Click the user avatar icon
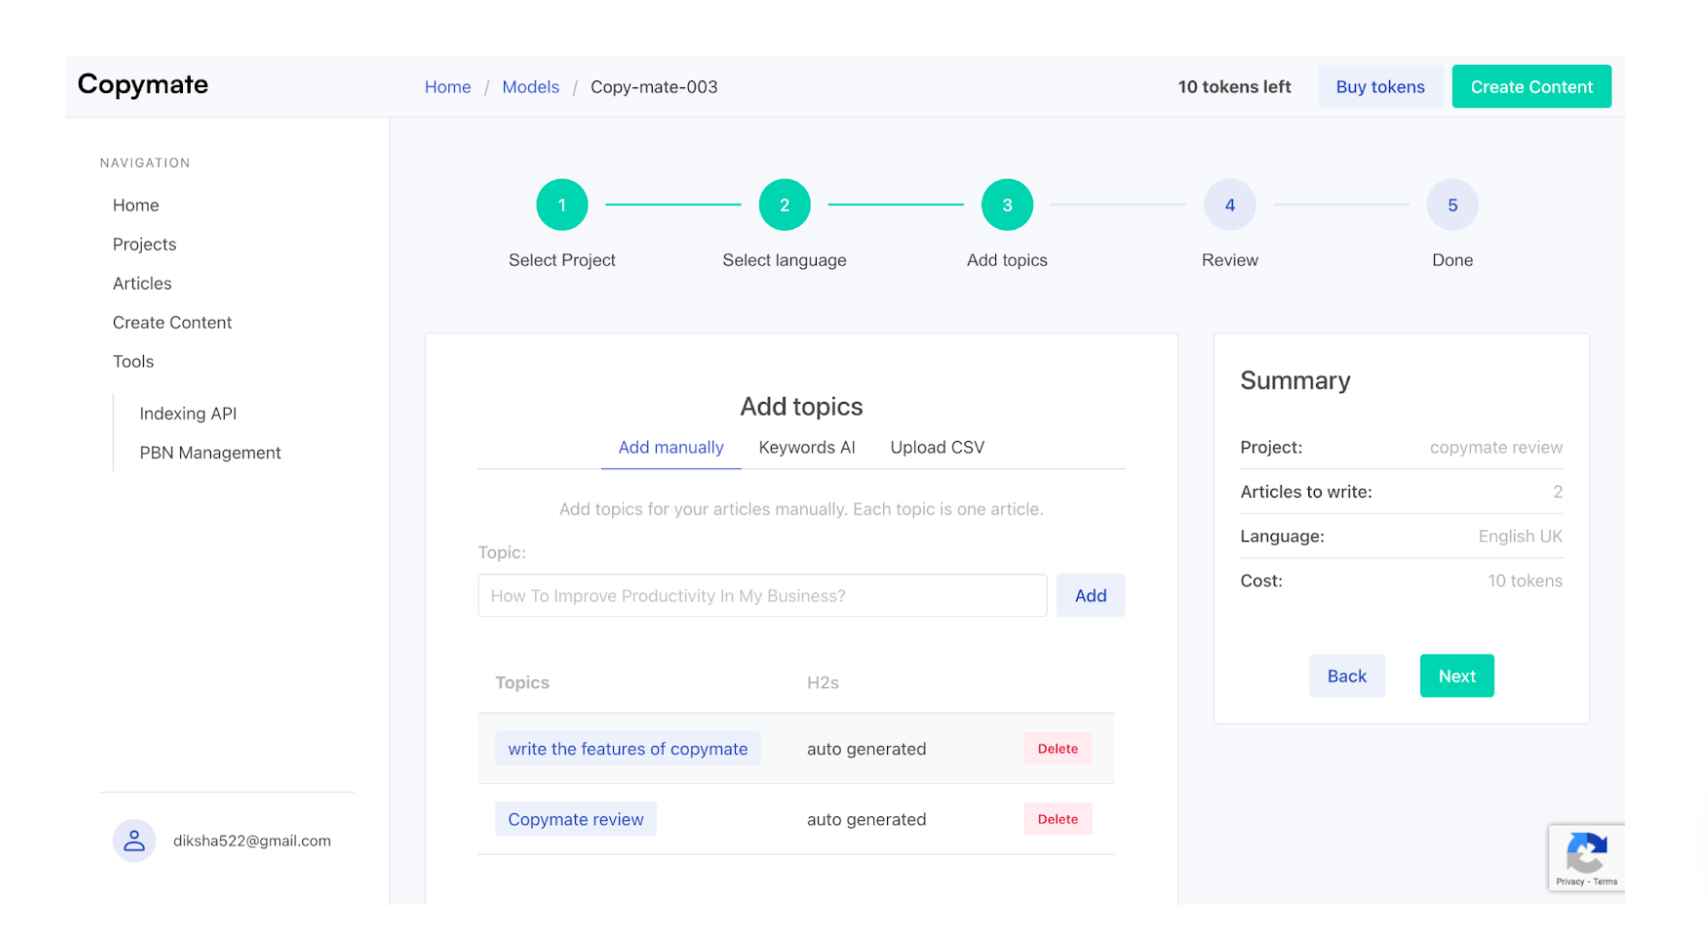1708x942 pixels. tap(134, 841)
